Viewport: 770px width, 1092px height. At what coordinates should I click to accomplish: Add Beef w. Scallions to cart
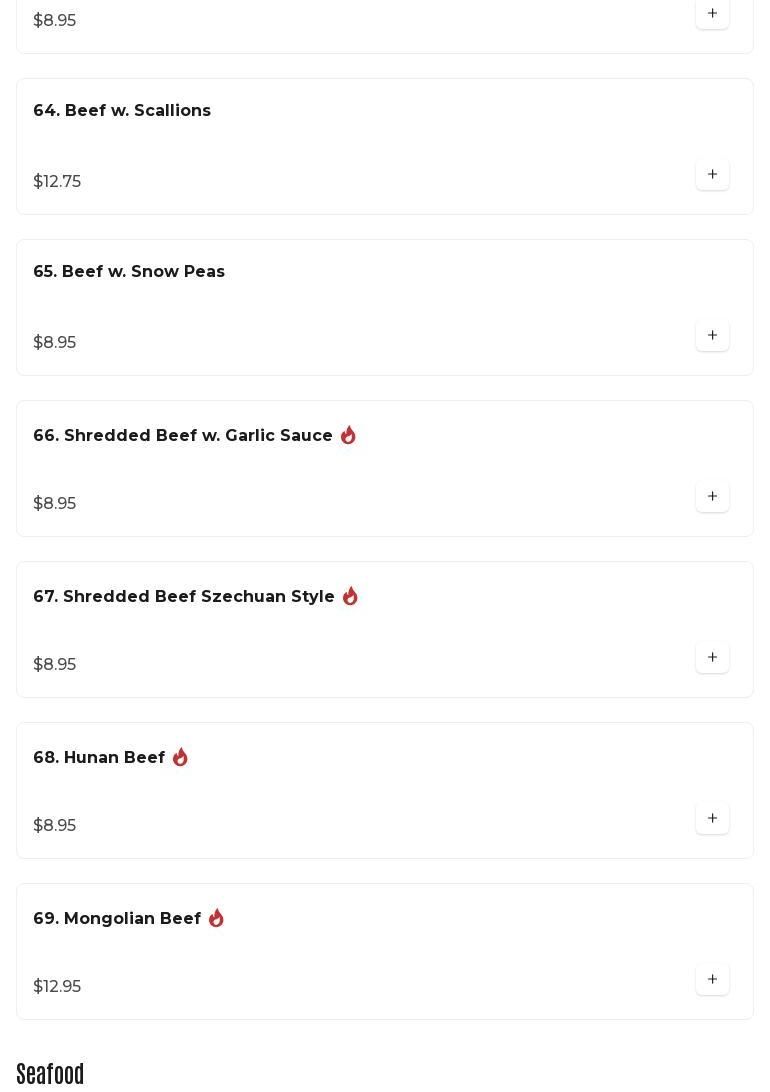[x=712, y=175]
